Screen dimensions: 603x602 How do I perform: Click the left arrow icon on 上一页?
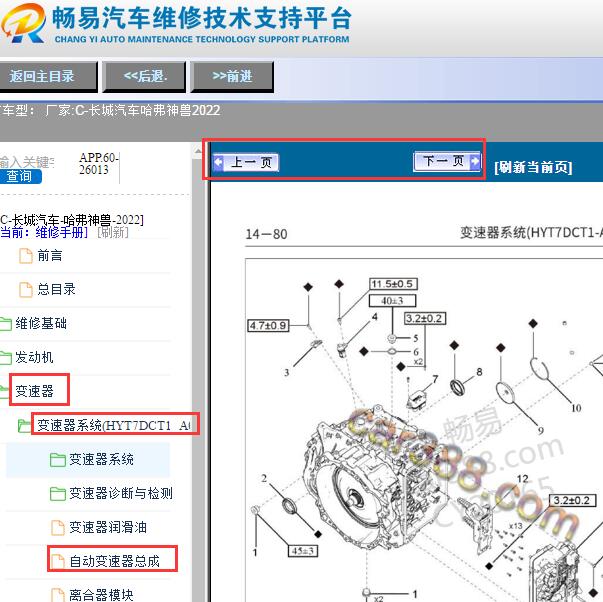pos(218,162)
